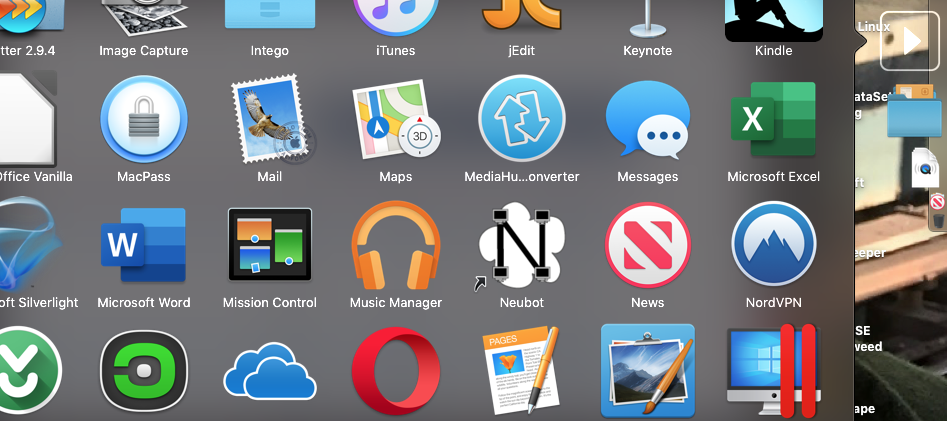Click the 'Music Manager' label text
Screen dimensions: 947x421
[x=396, y=303]
